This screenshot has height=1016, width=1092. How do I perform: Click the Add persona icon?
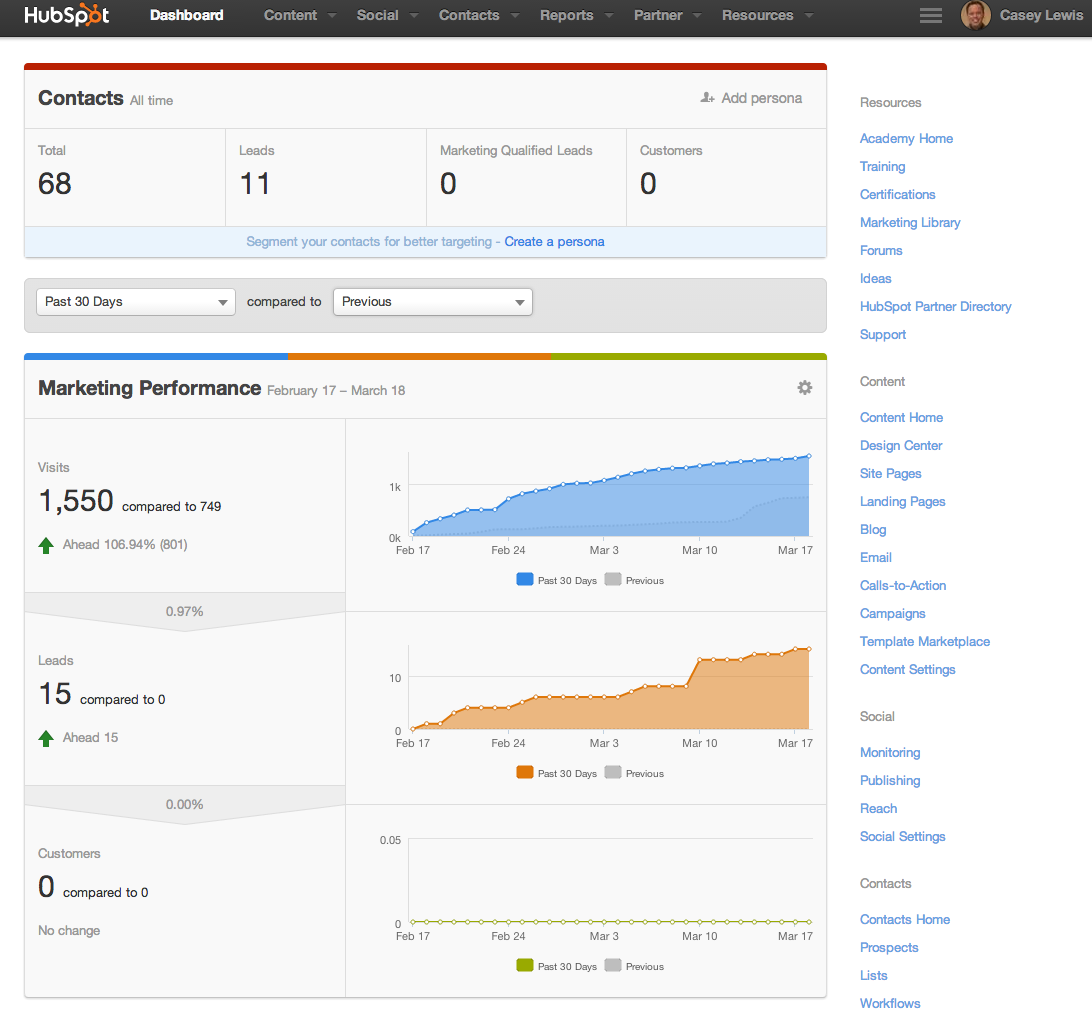[x=708, y=98]
